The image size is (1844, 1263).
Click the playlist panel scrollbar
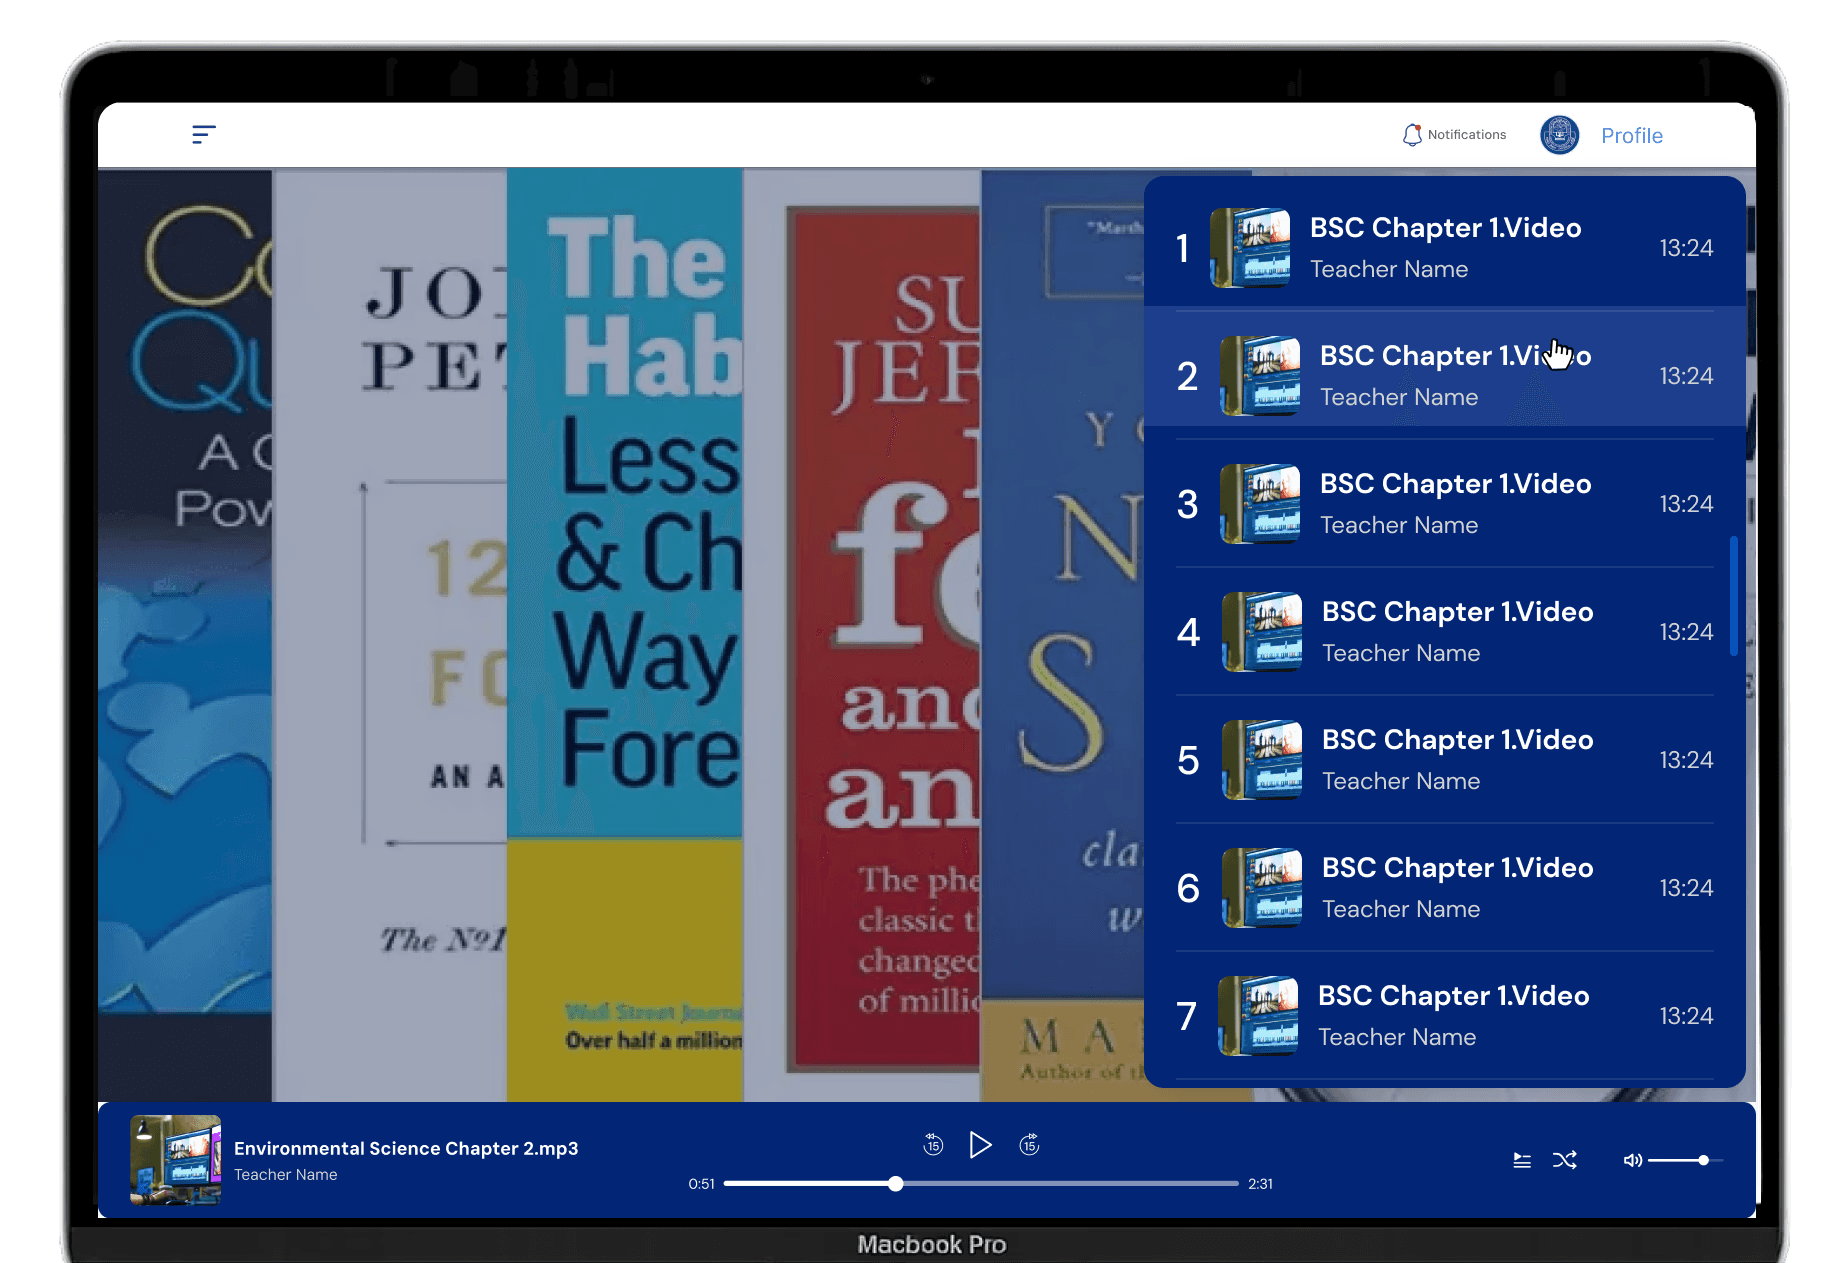click(x=1734, y=596)
